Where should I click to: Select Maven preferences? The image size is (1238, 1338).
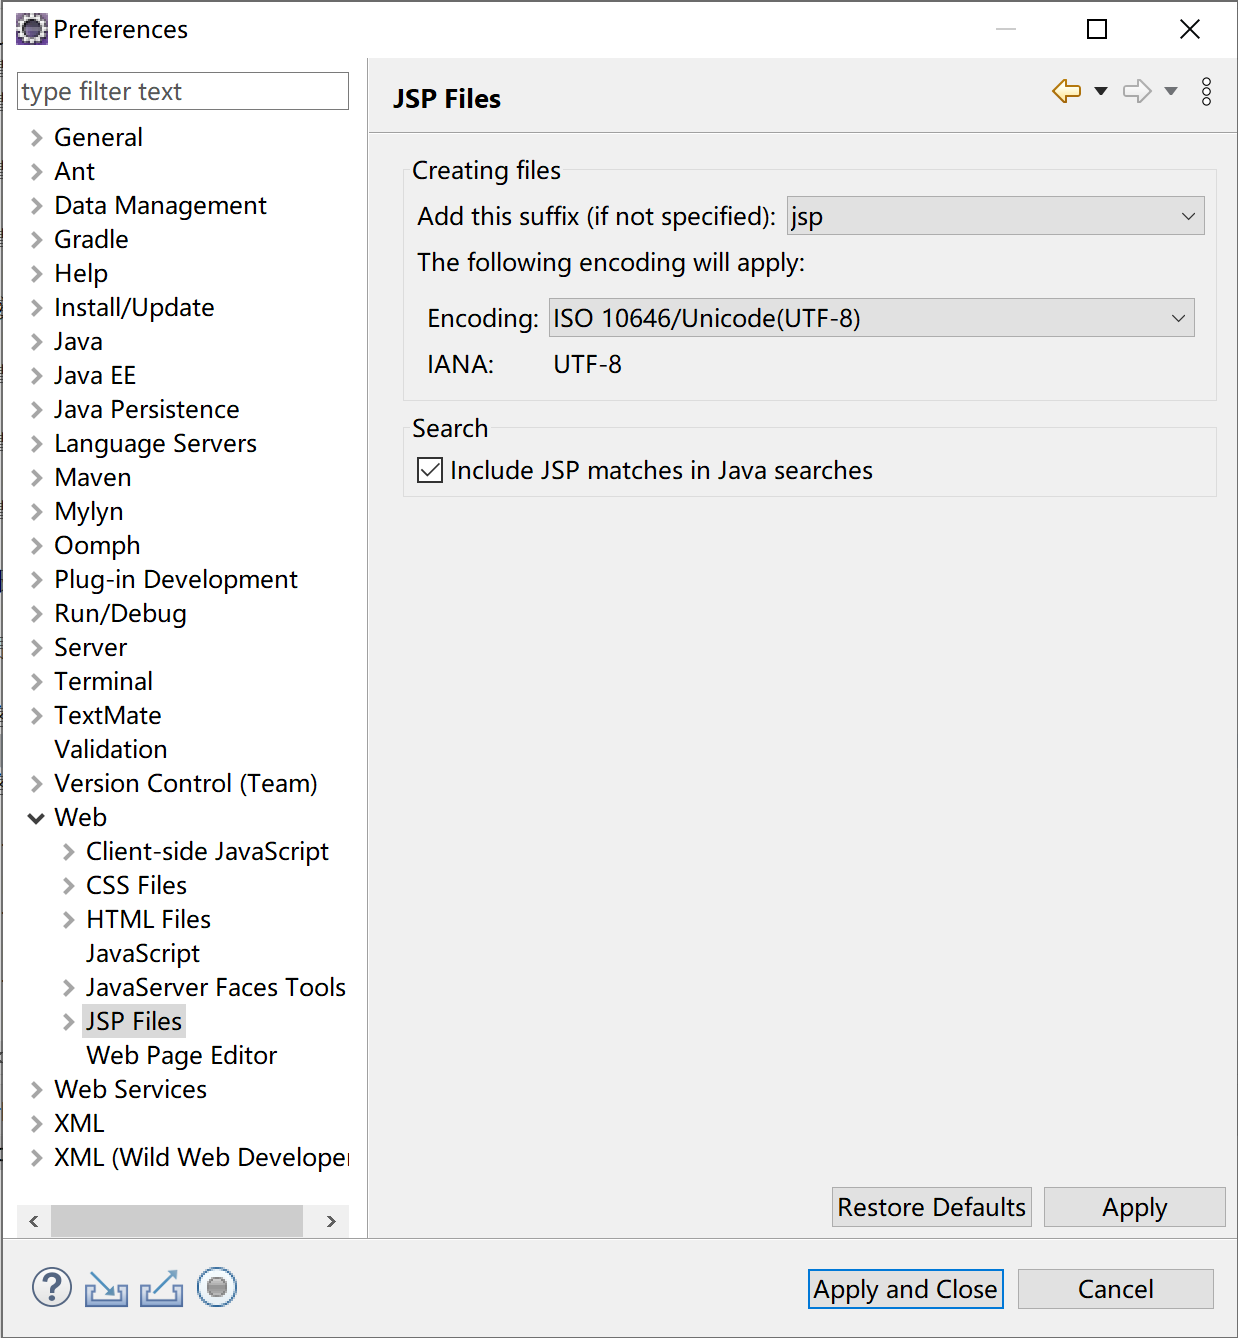(93, 477)
